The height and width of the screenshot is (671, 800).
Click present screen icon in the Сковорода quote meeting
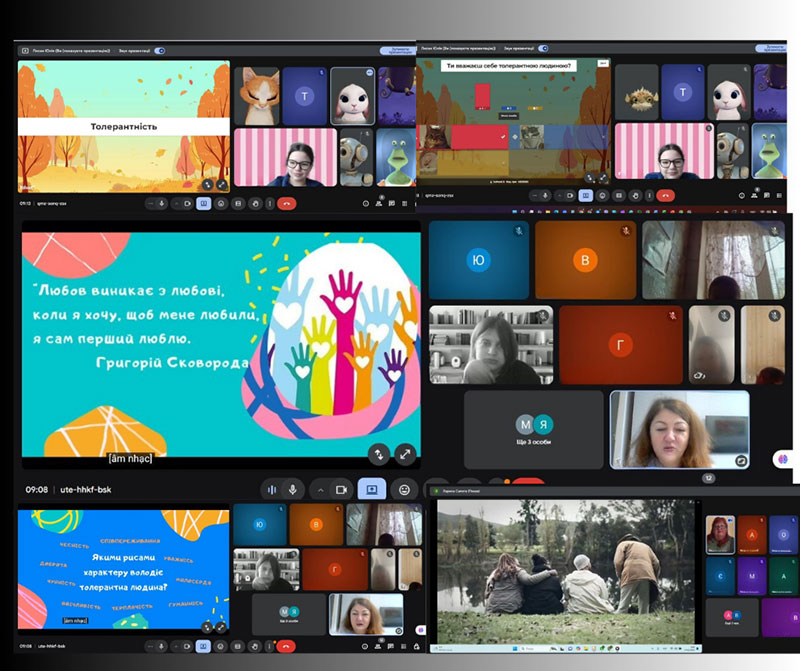click(x=371, y=490)
